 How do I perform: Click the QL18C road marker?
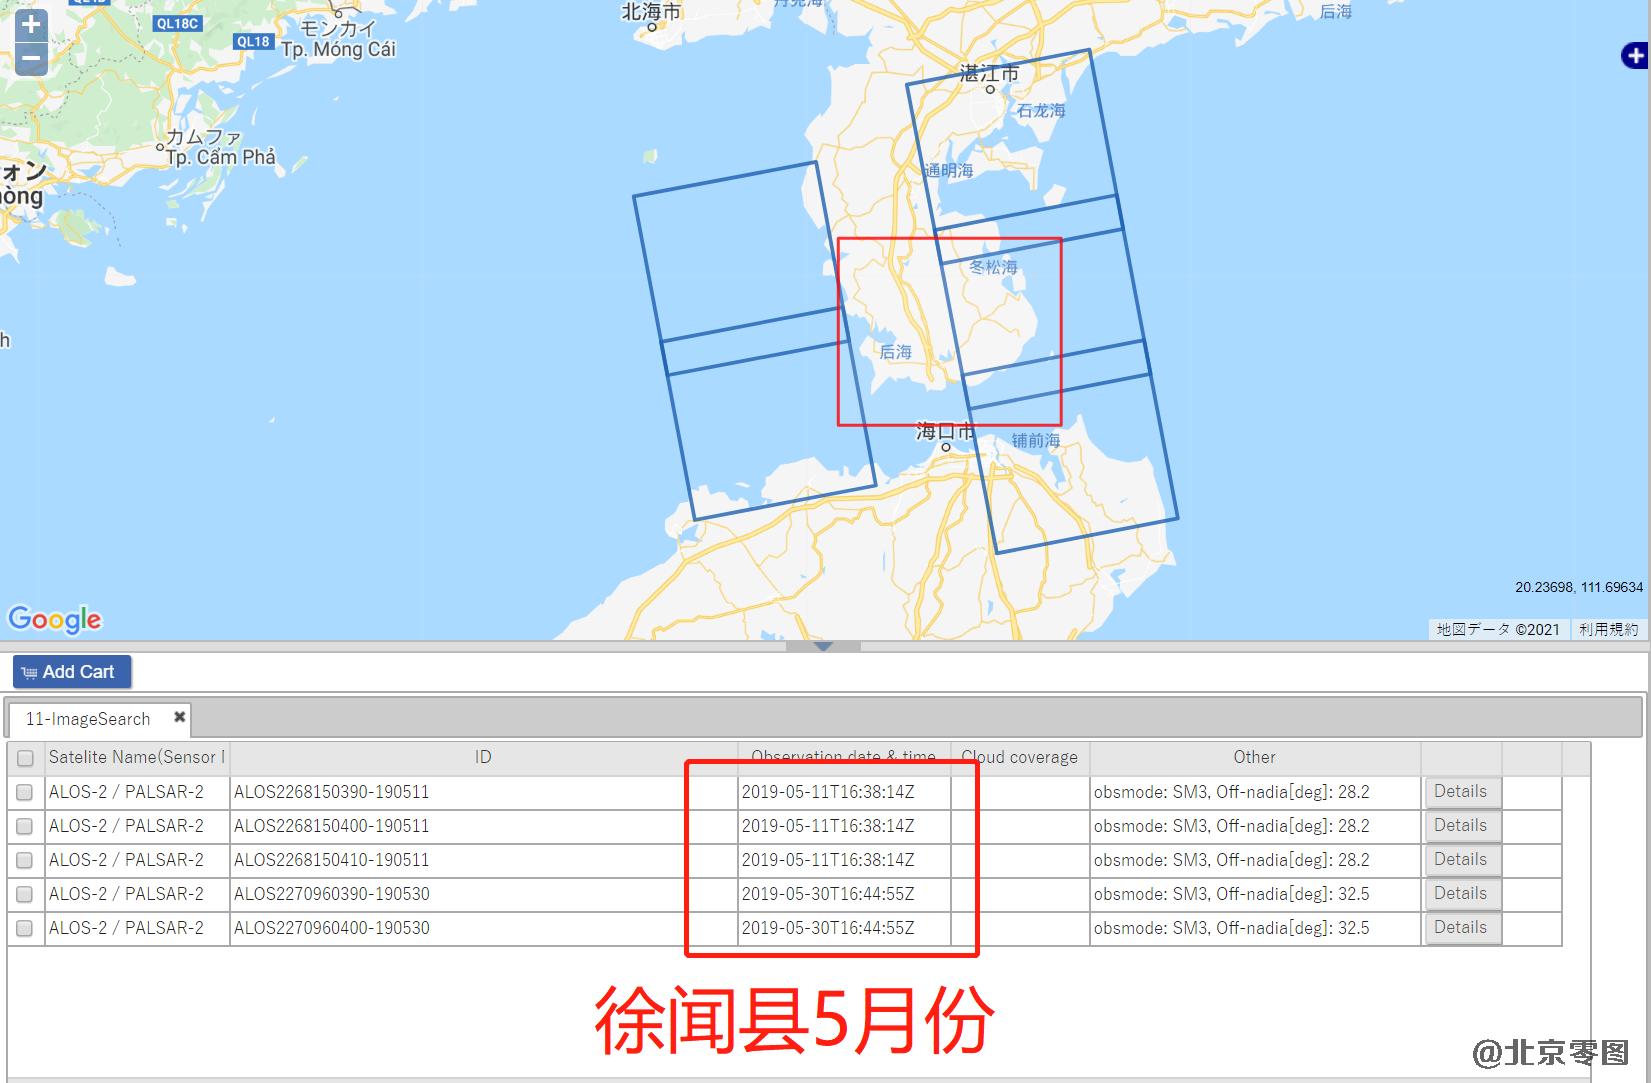pos(178,23)
